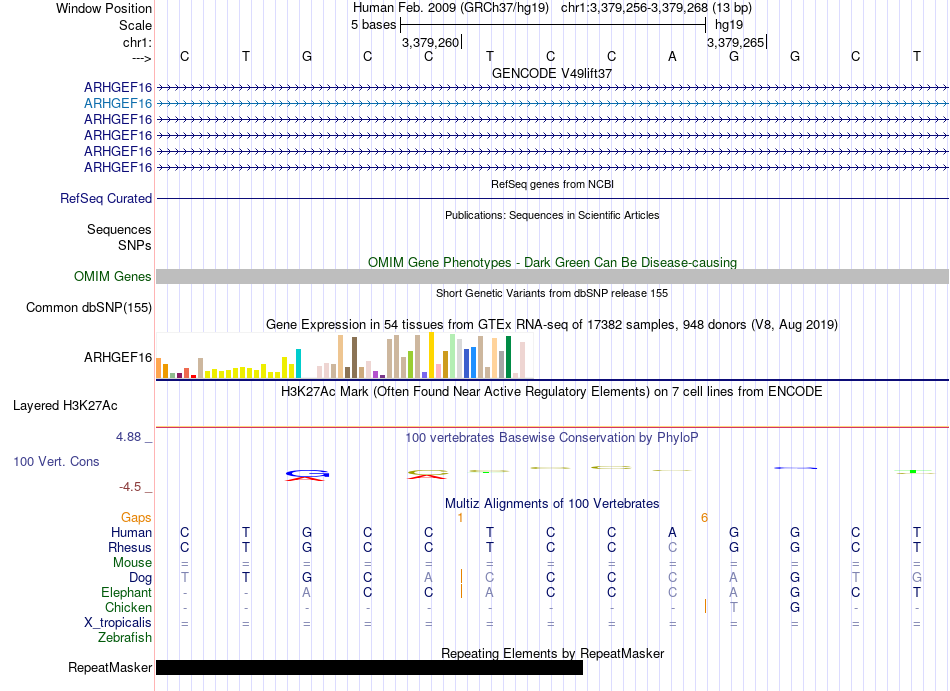Click the ARHGEF16 GTEx expression label
Viewport: 950px width, 691px height.
coord(118,357)
